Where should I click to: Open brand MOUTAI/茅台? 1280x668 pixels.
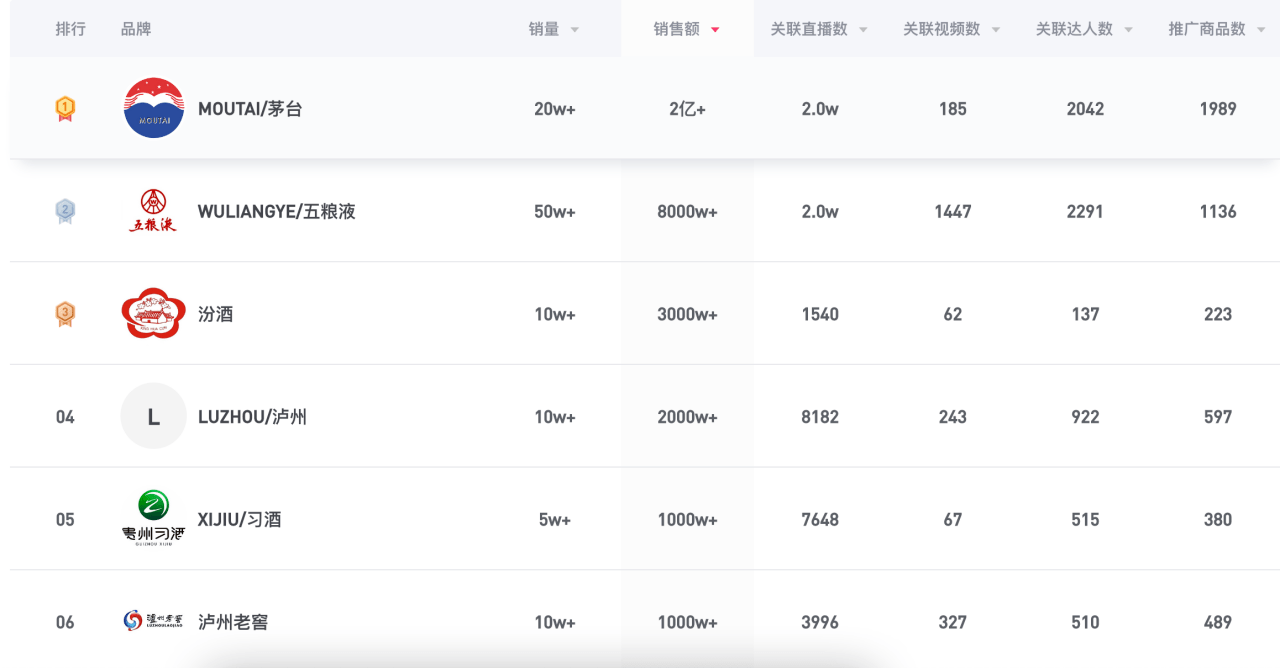250,109
